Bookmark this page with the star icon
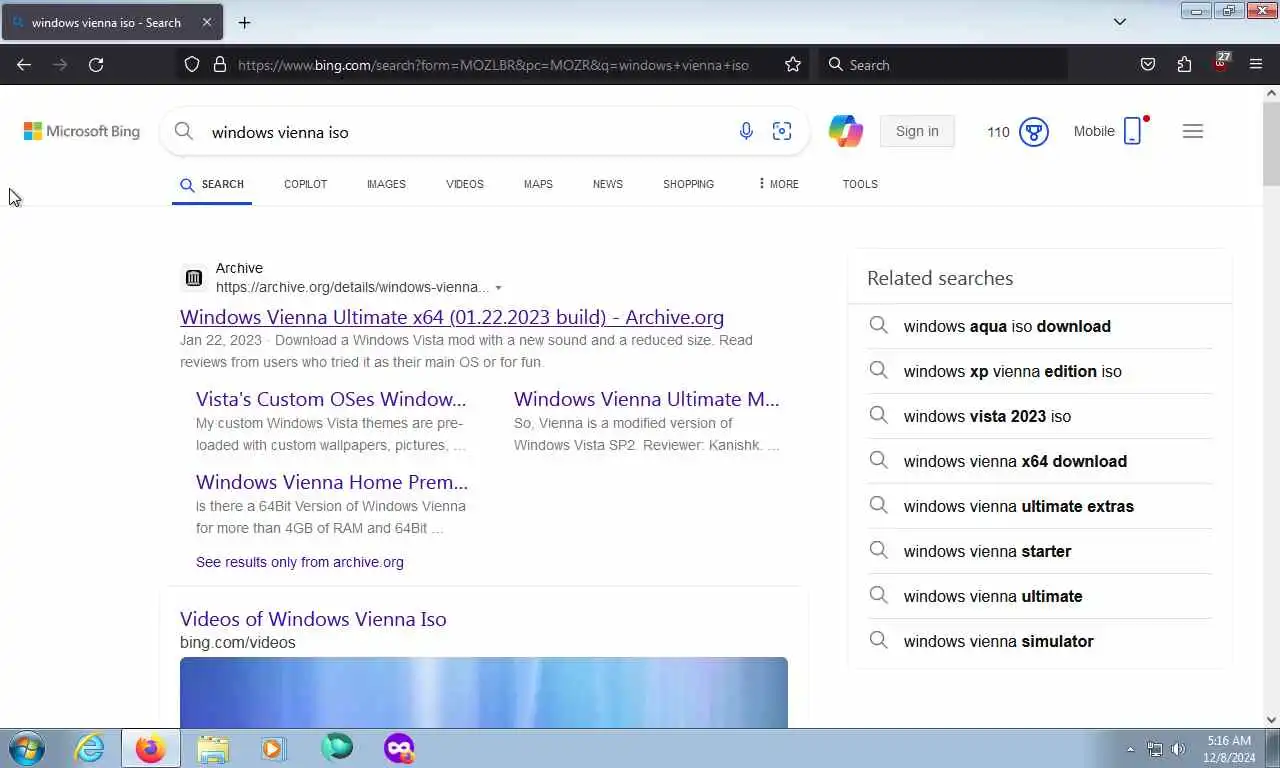Image resolution: width=1280 pixels, height=768 pixels. 793,65
